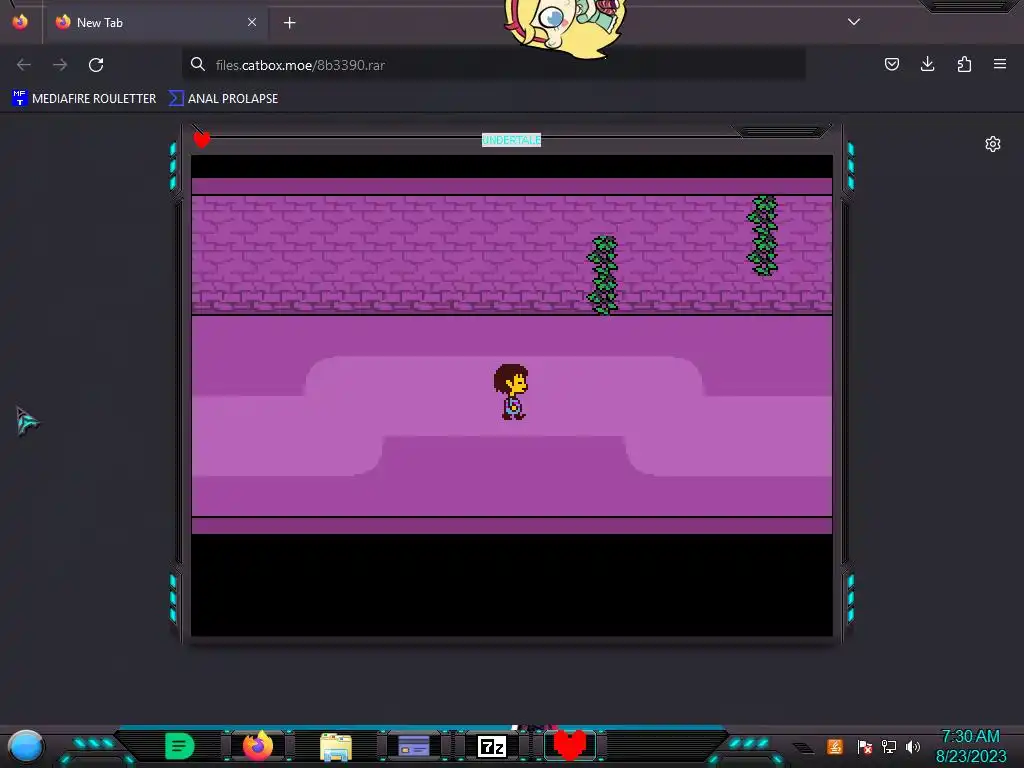Click the orange tray application icon
1024x768 pixels.
coord(835,746)
